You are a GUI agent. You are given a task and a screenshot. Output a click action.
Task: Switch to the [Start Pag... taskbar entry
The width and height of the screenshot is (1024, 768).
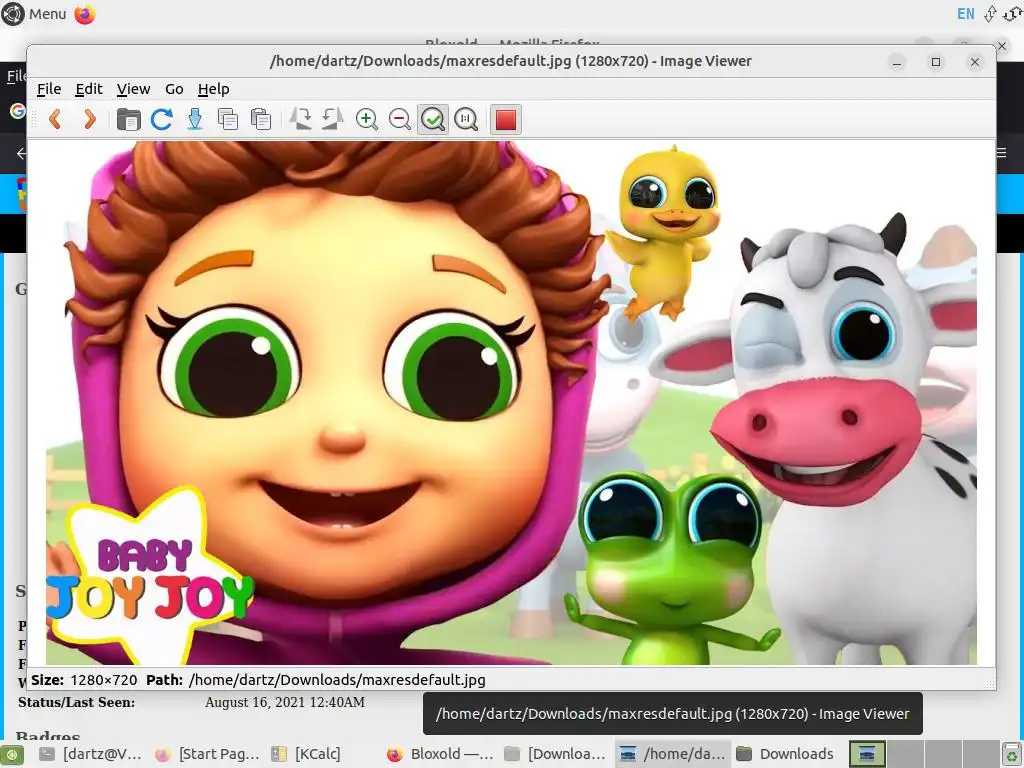pos(208,754)
